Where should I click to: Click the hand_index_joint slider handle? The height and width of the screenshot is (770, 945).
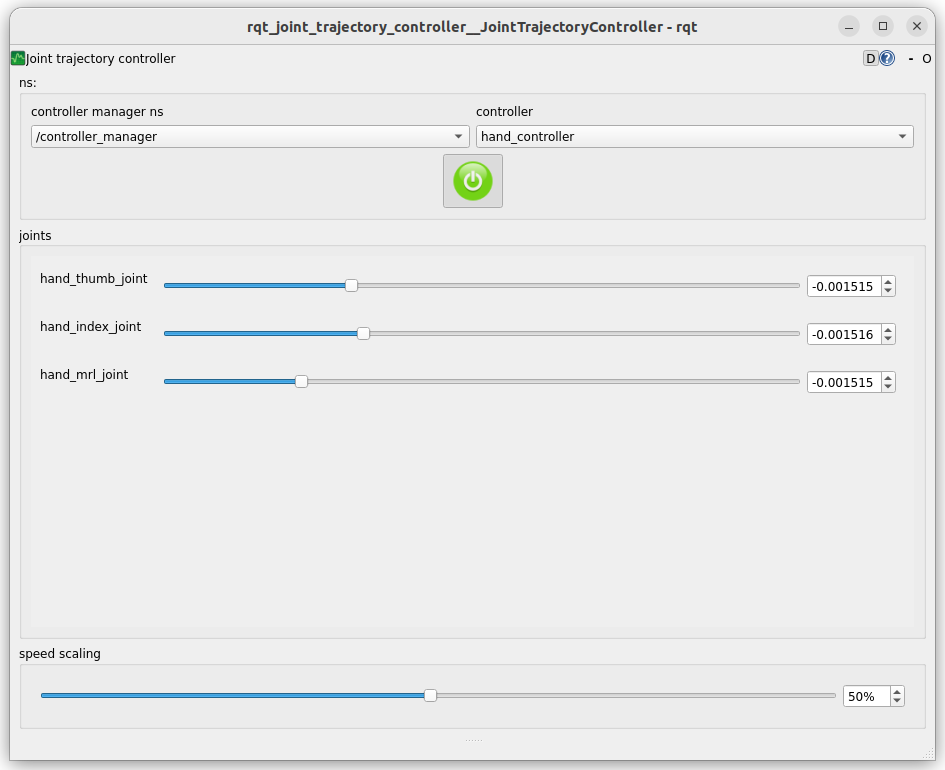point(363,333)
